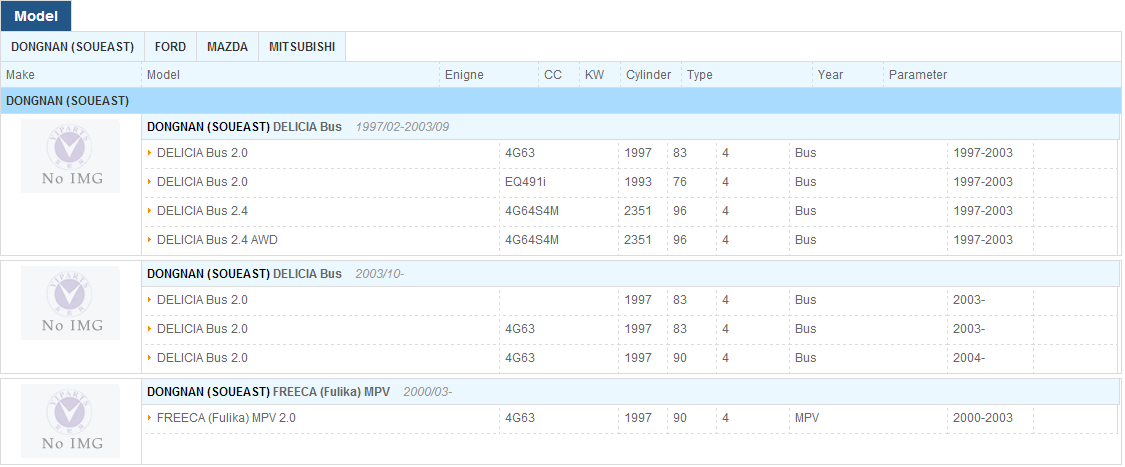Click the 2000-2003 year cell
The image size is (1125, 467).
click(983, 418)
